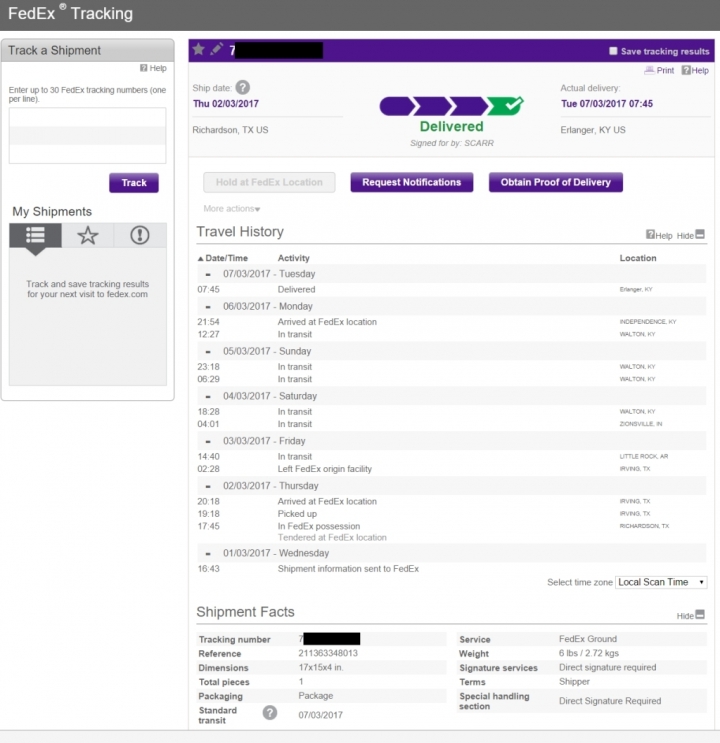The height and width of the screenshot is (743, 720).
Task: Click the 'Picked up' activity row
Action: [451, 514]
